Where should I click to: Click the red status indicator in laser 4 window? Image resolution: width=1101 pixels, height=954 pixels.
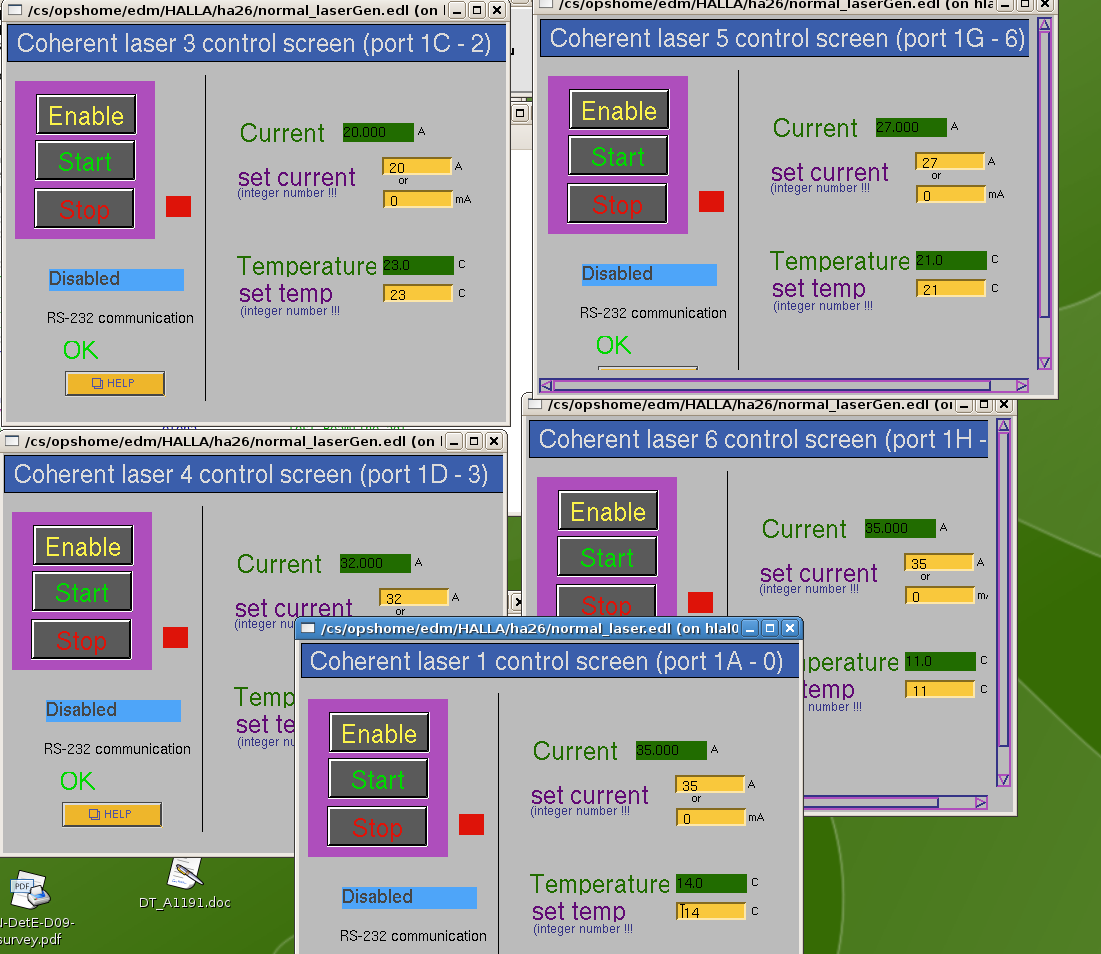176,637
